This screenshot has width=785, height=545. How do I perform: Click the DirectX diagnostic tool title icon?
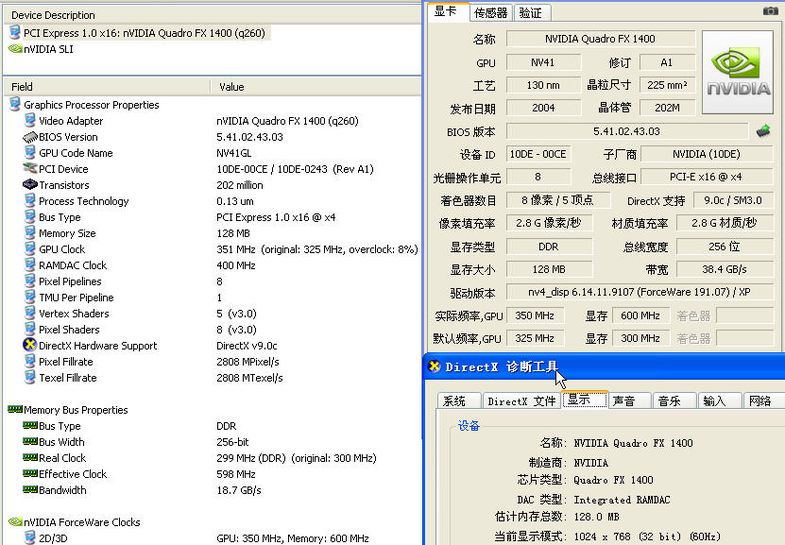click(x=434, y=366)
